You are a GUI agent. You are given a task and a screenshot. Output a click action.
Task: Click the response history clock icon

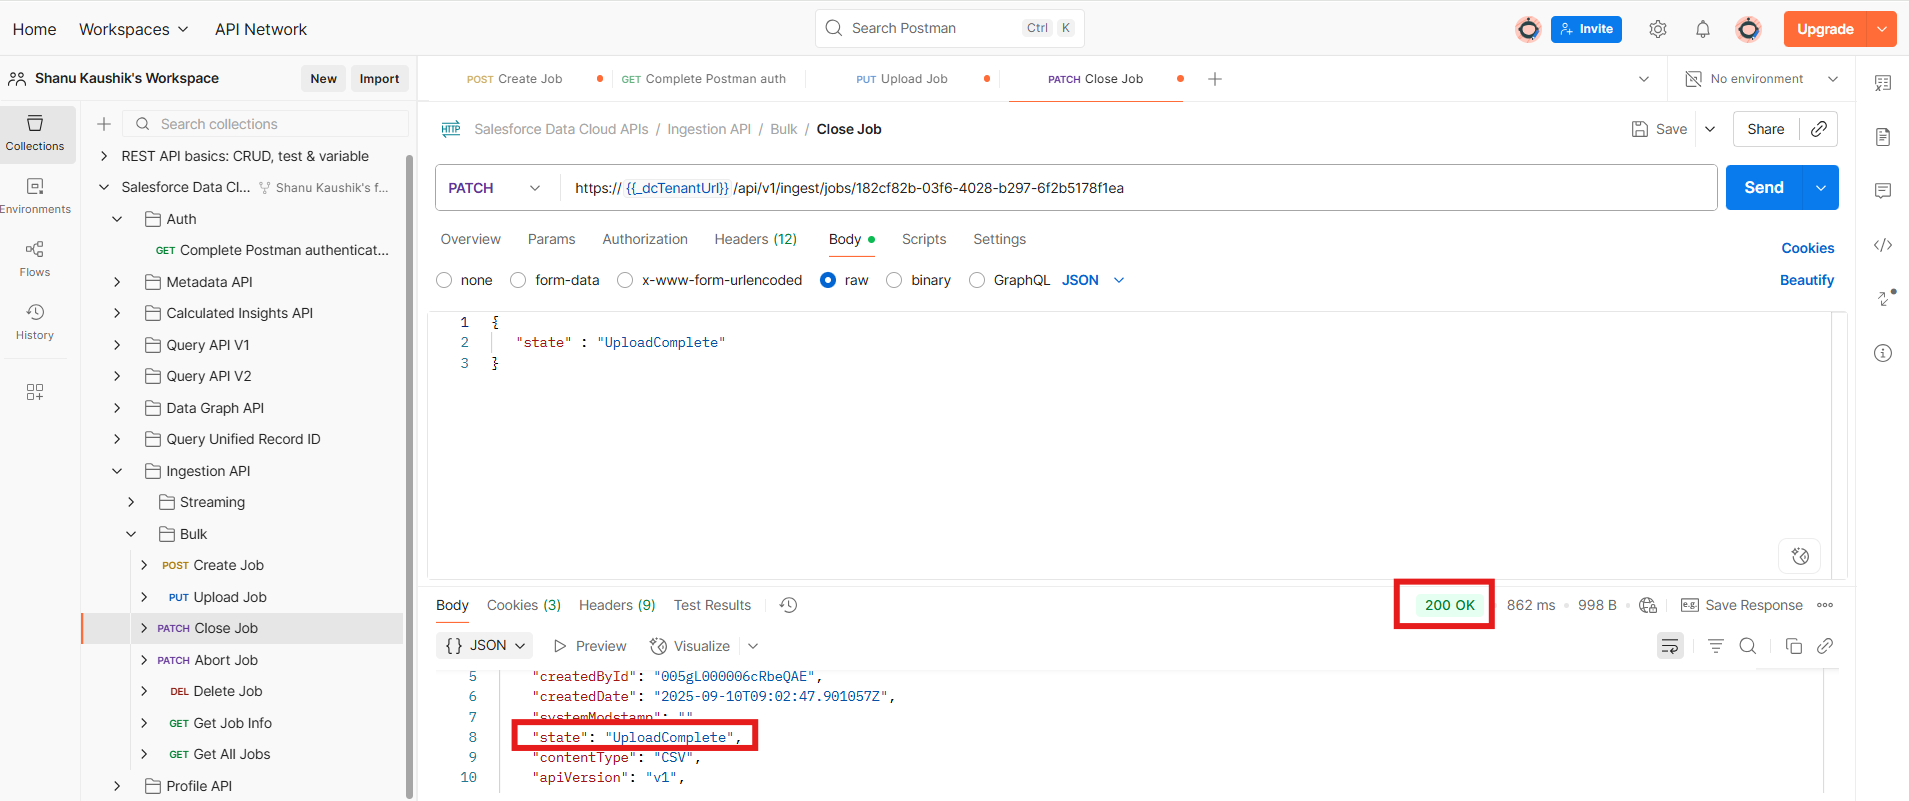click(x=788, y=605)
